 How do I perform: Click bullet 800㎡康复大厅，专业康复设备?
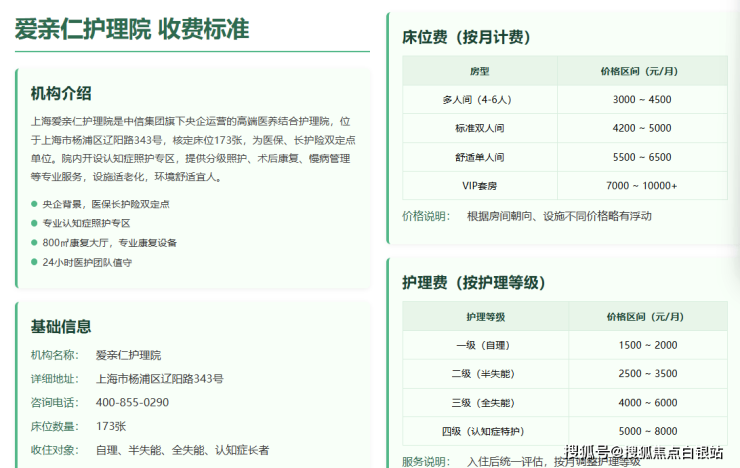(x=109, y=243)
